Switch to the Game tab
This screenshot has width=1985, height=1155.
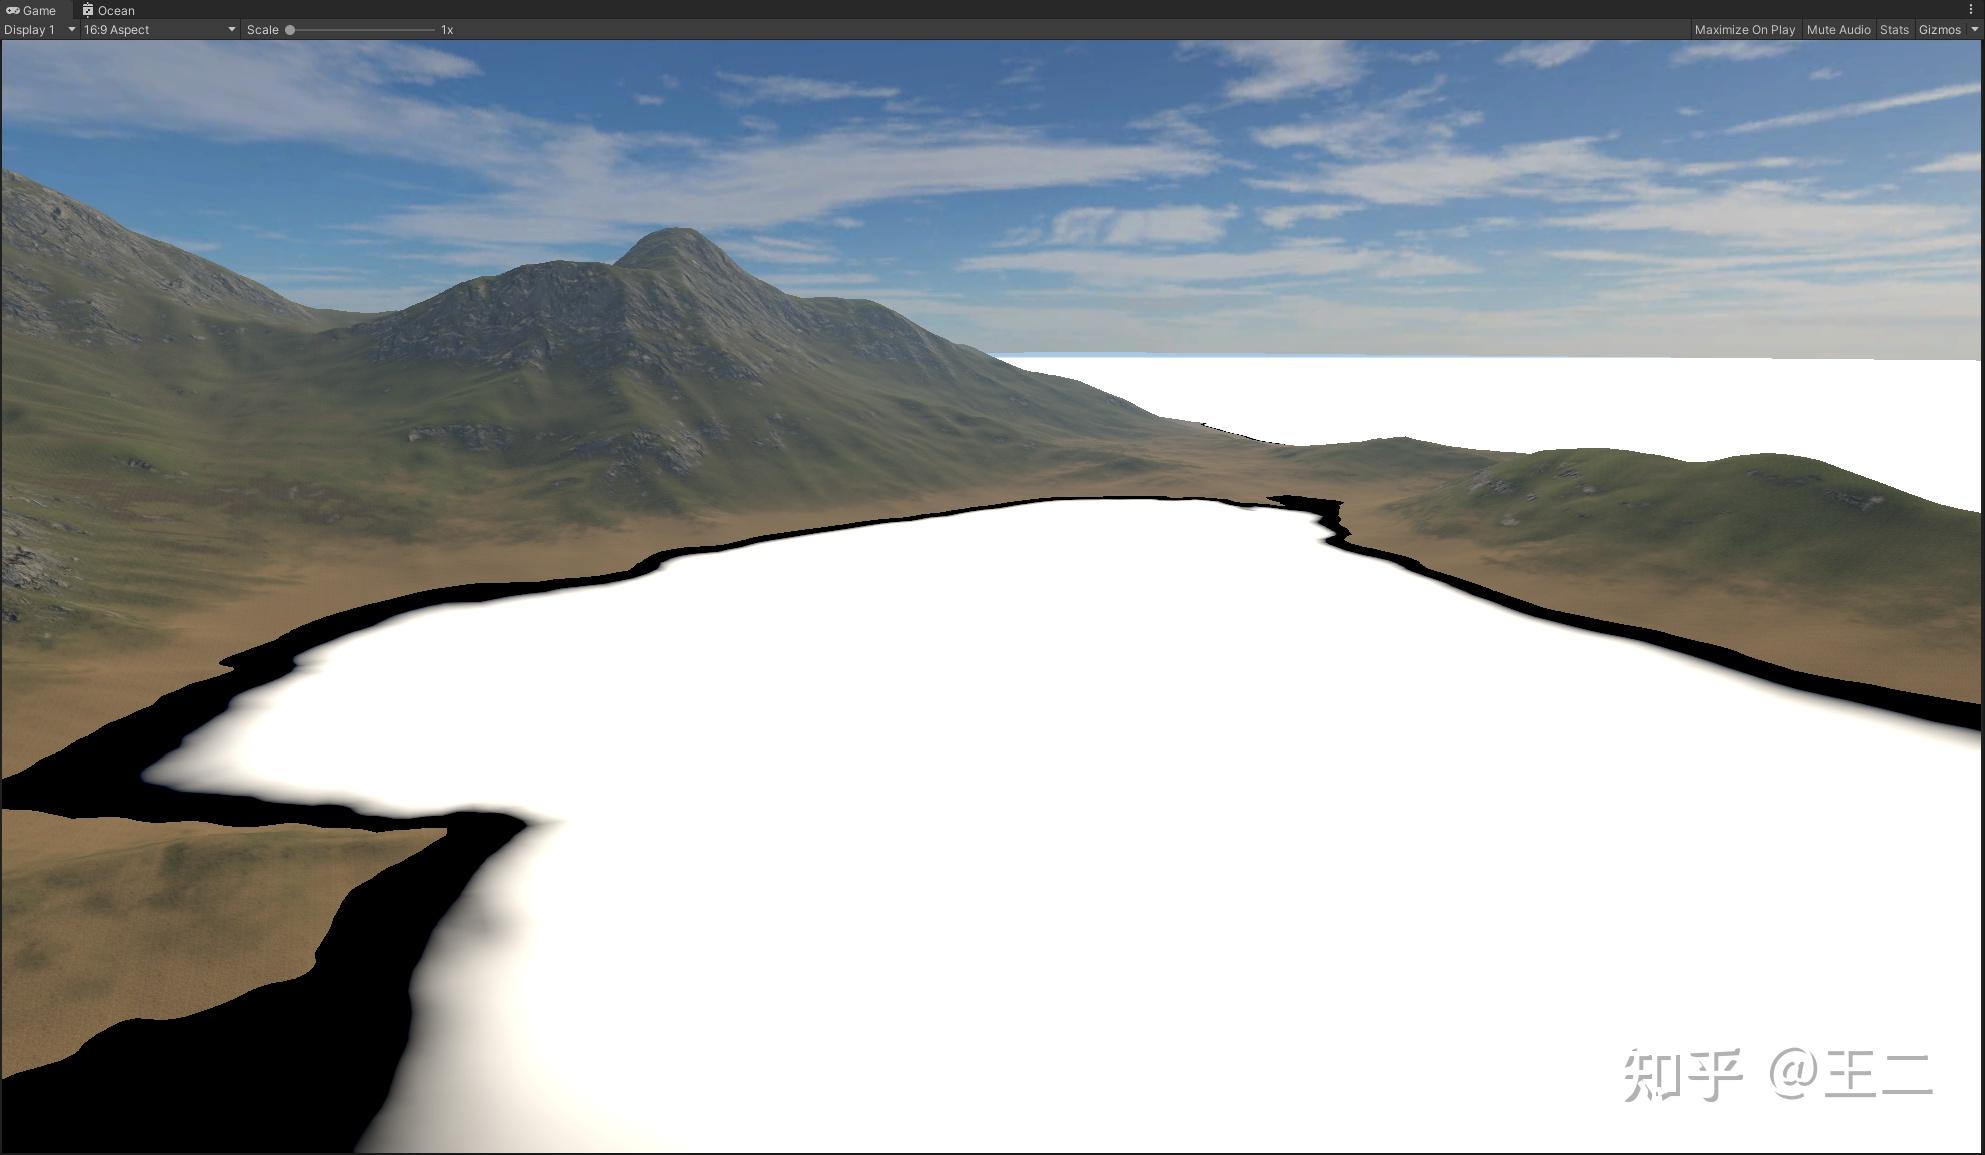pos(39,10)
